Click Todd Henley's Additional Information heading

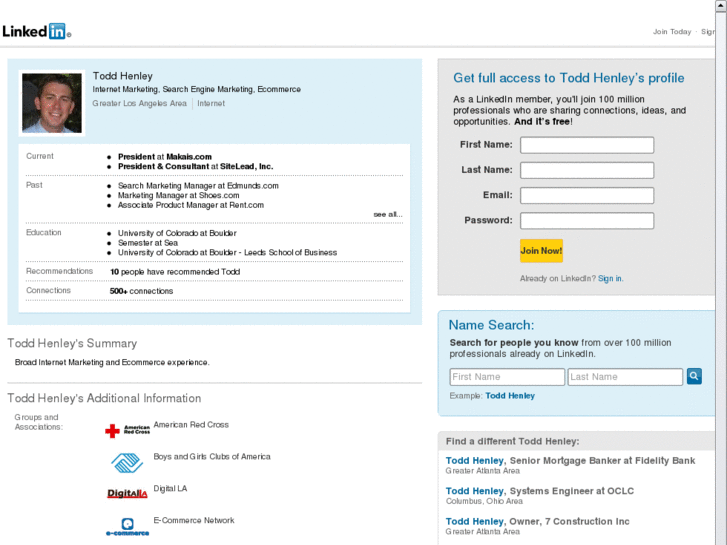(x=104, y=398)
